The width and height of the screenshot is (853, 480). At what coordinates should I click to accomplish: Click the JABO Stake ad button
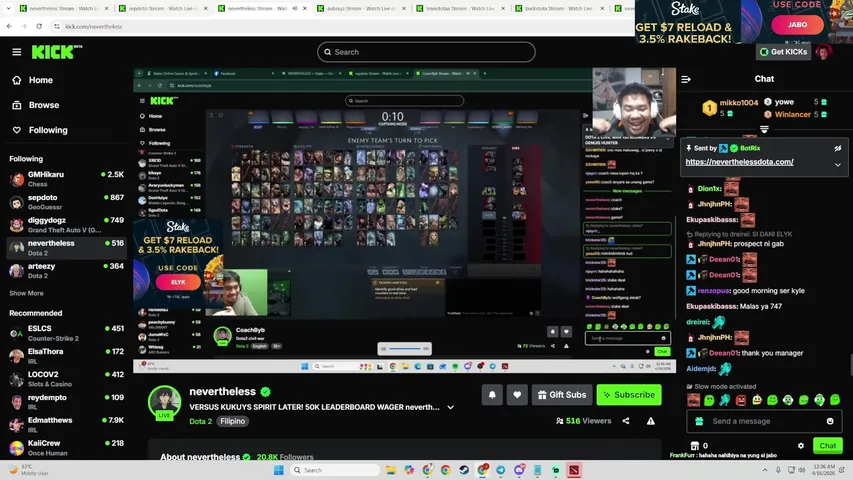(x=797, y=24)
